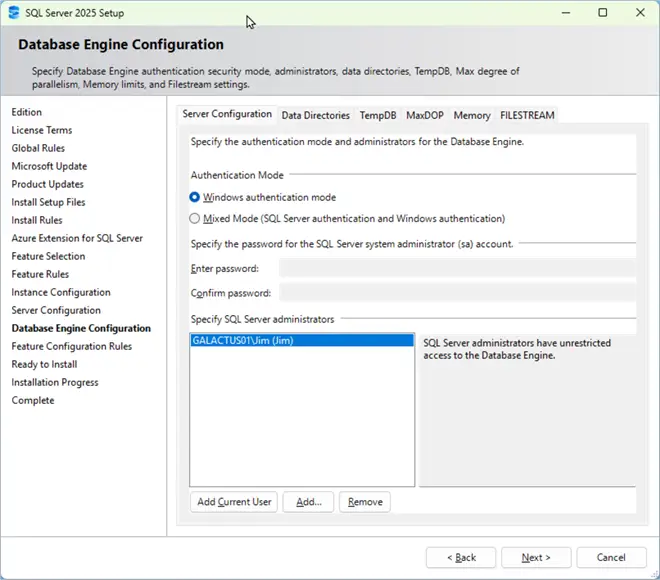Click Complete step in sidebar
660x580 pixels.
click(x=33, y=400)
